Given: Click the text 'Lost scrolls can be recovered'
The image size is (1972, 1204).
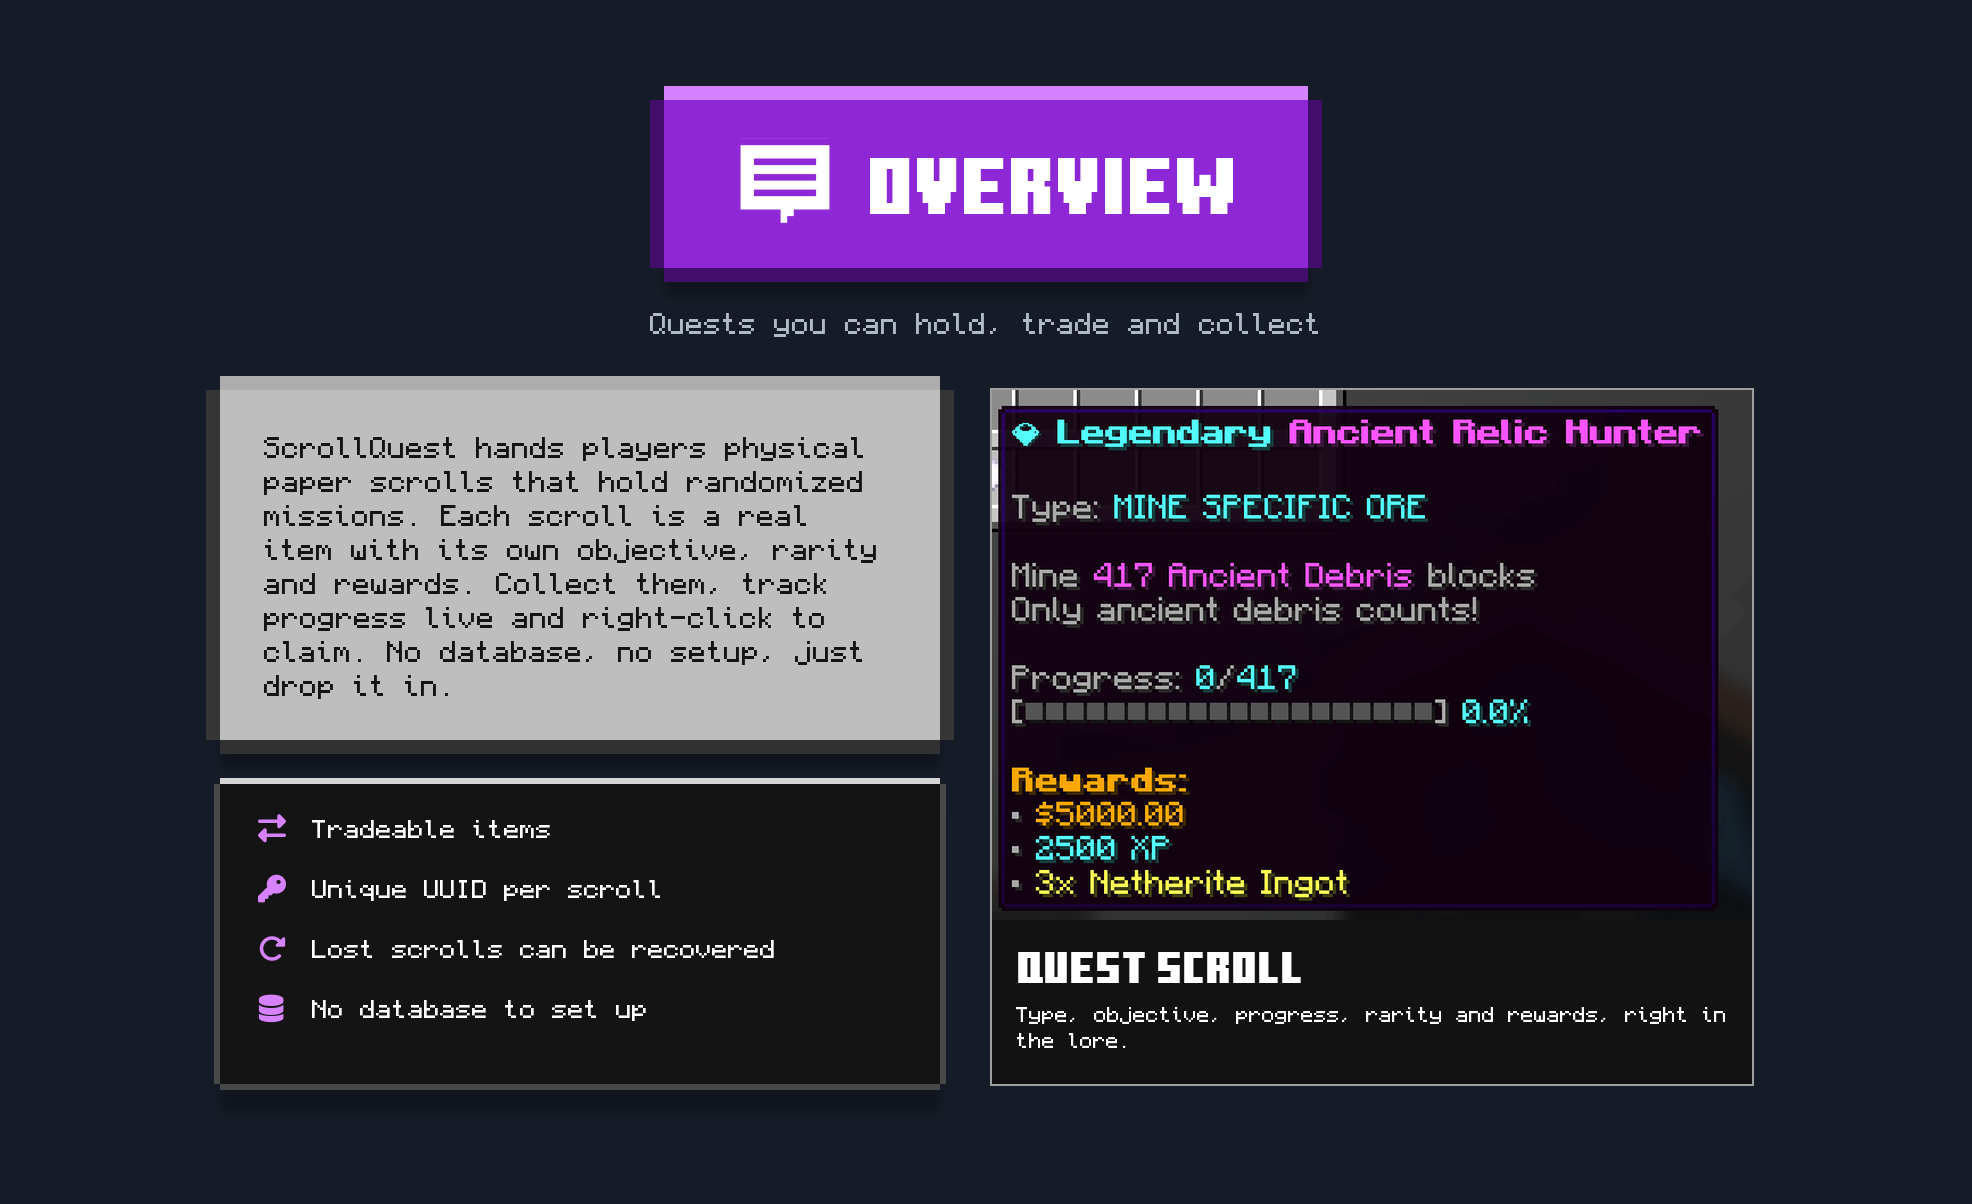Looking at the screenshot, I should click(x=543, y=949).
